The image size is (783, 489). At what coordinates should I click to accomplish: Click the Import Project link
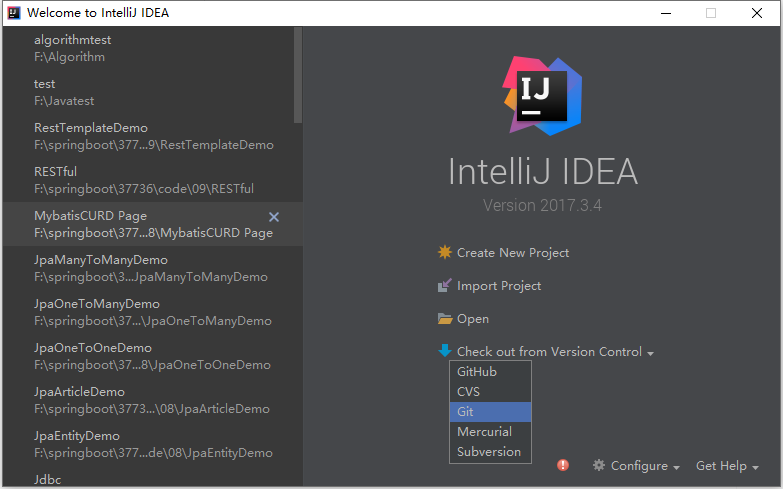point(499,286)
